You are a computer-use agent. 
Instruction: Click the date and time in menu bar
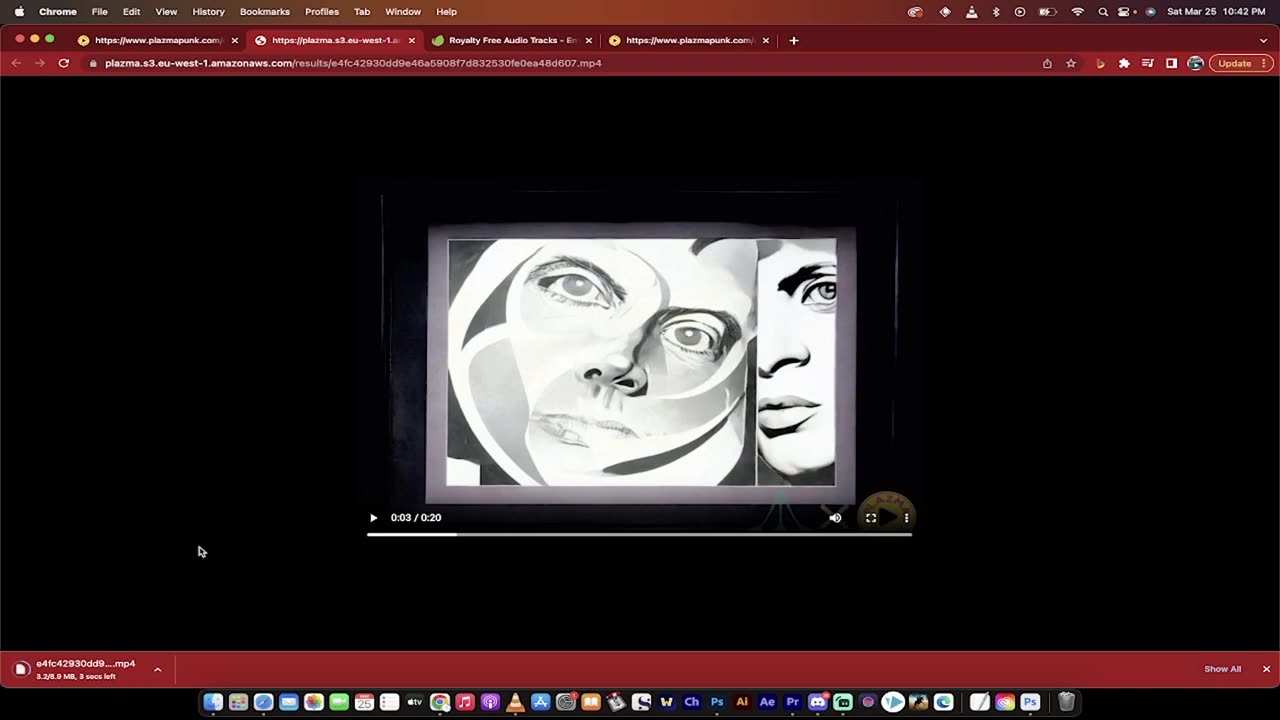click(1217, 12)
